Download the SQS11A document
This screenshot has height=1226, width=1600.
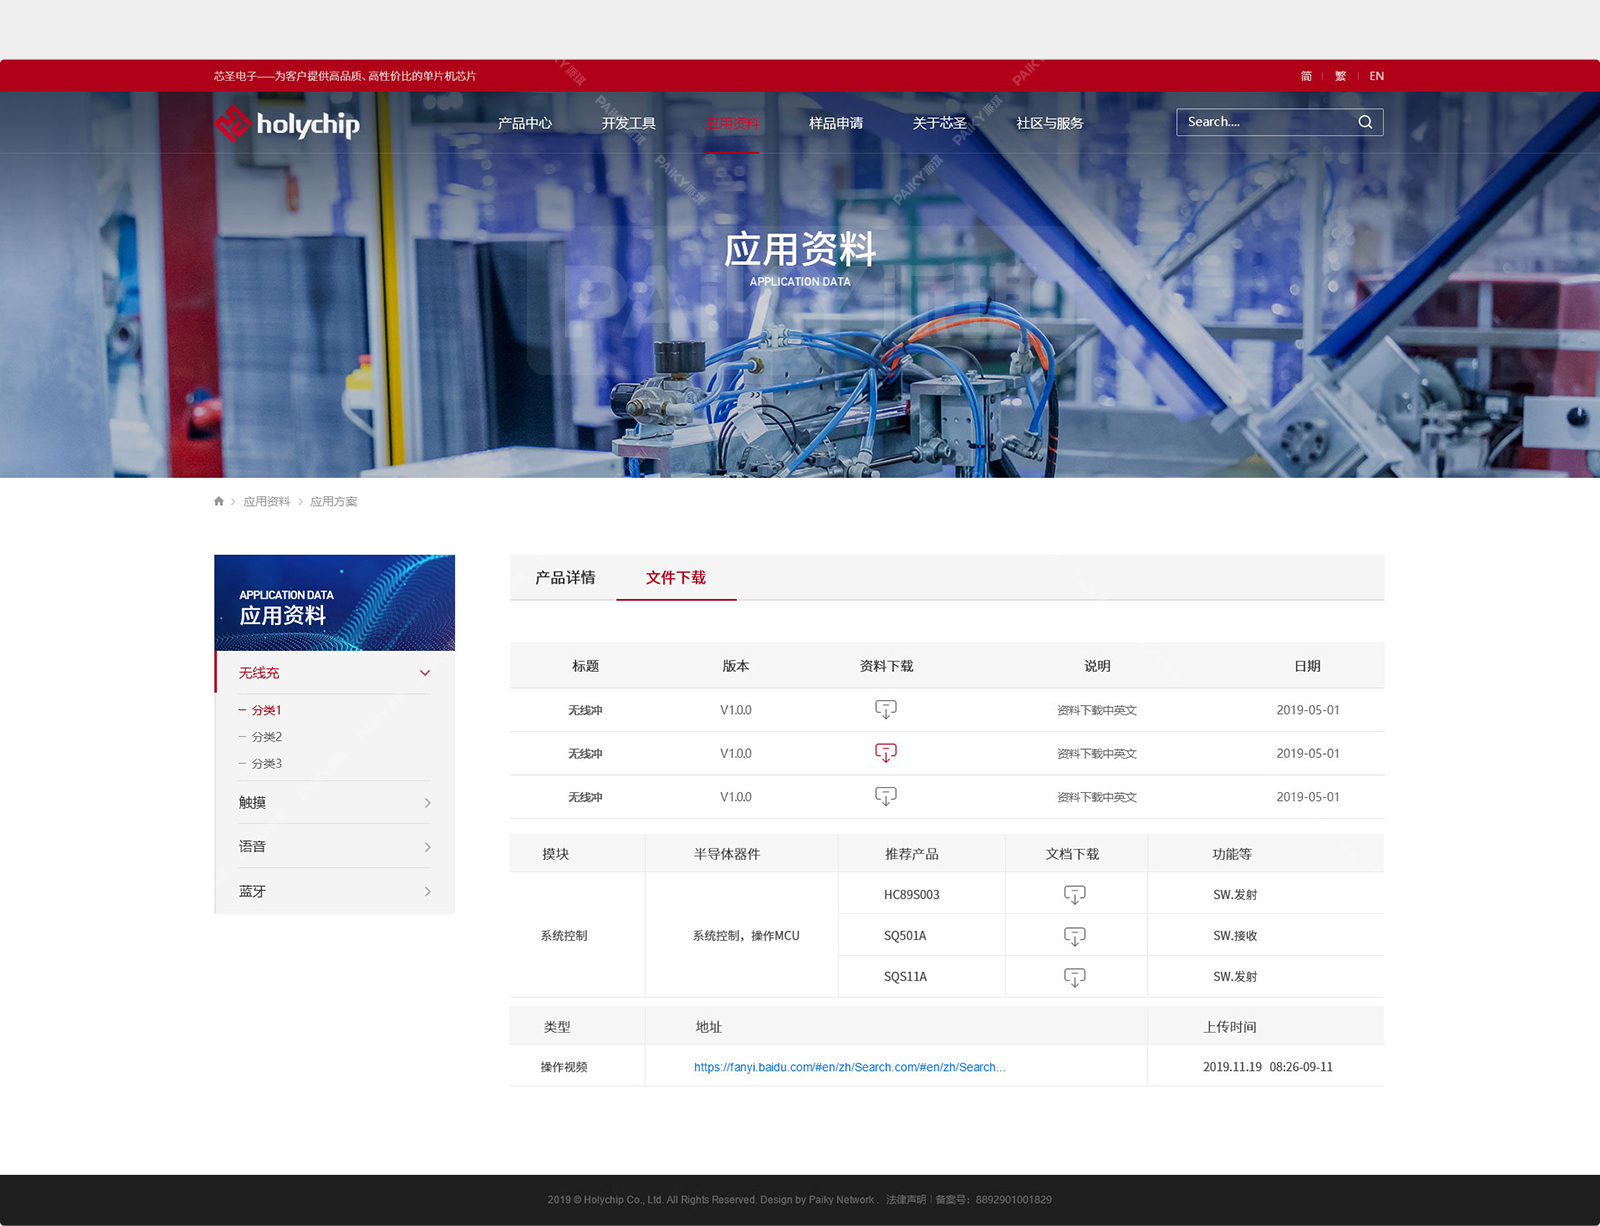click(1074, 977)
